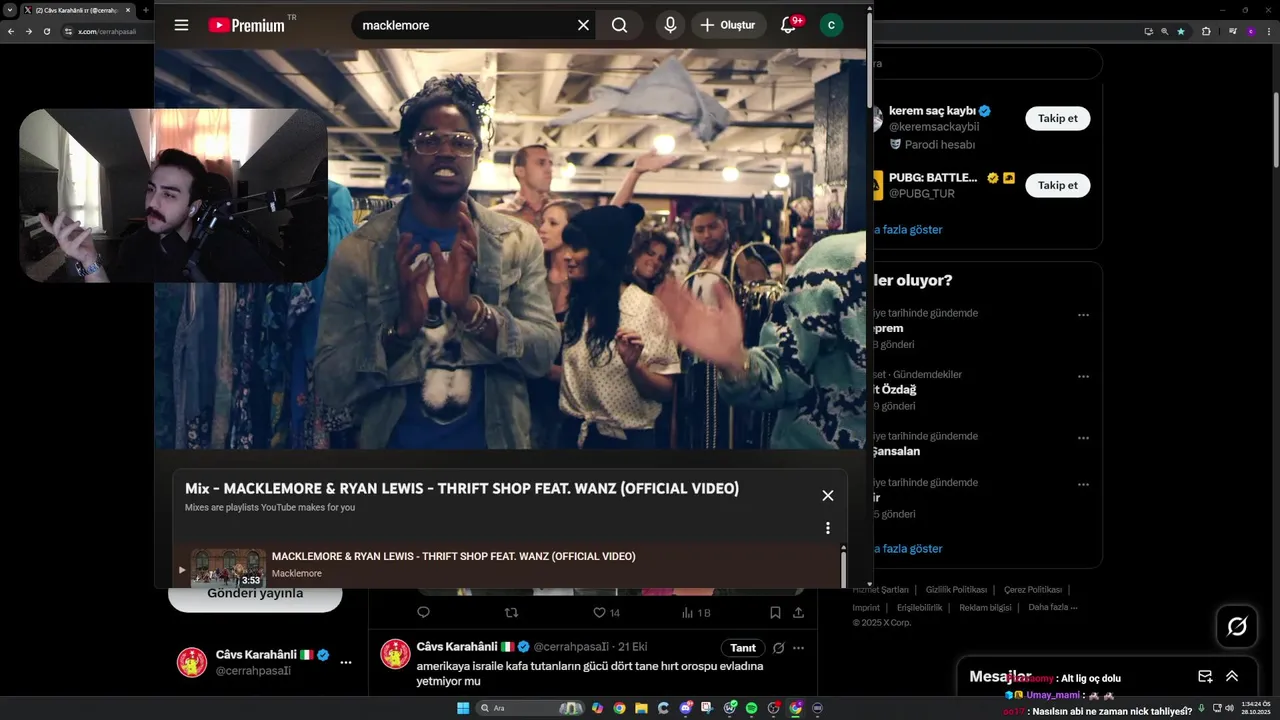View post analytics showing 18
1280x720 pixels.
coord(696,613)
